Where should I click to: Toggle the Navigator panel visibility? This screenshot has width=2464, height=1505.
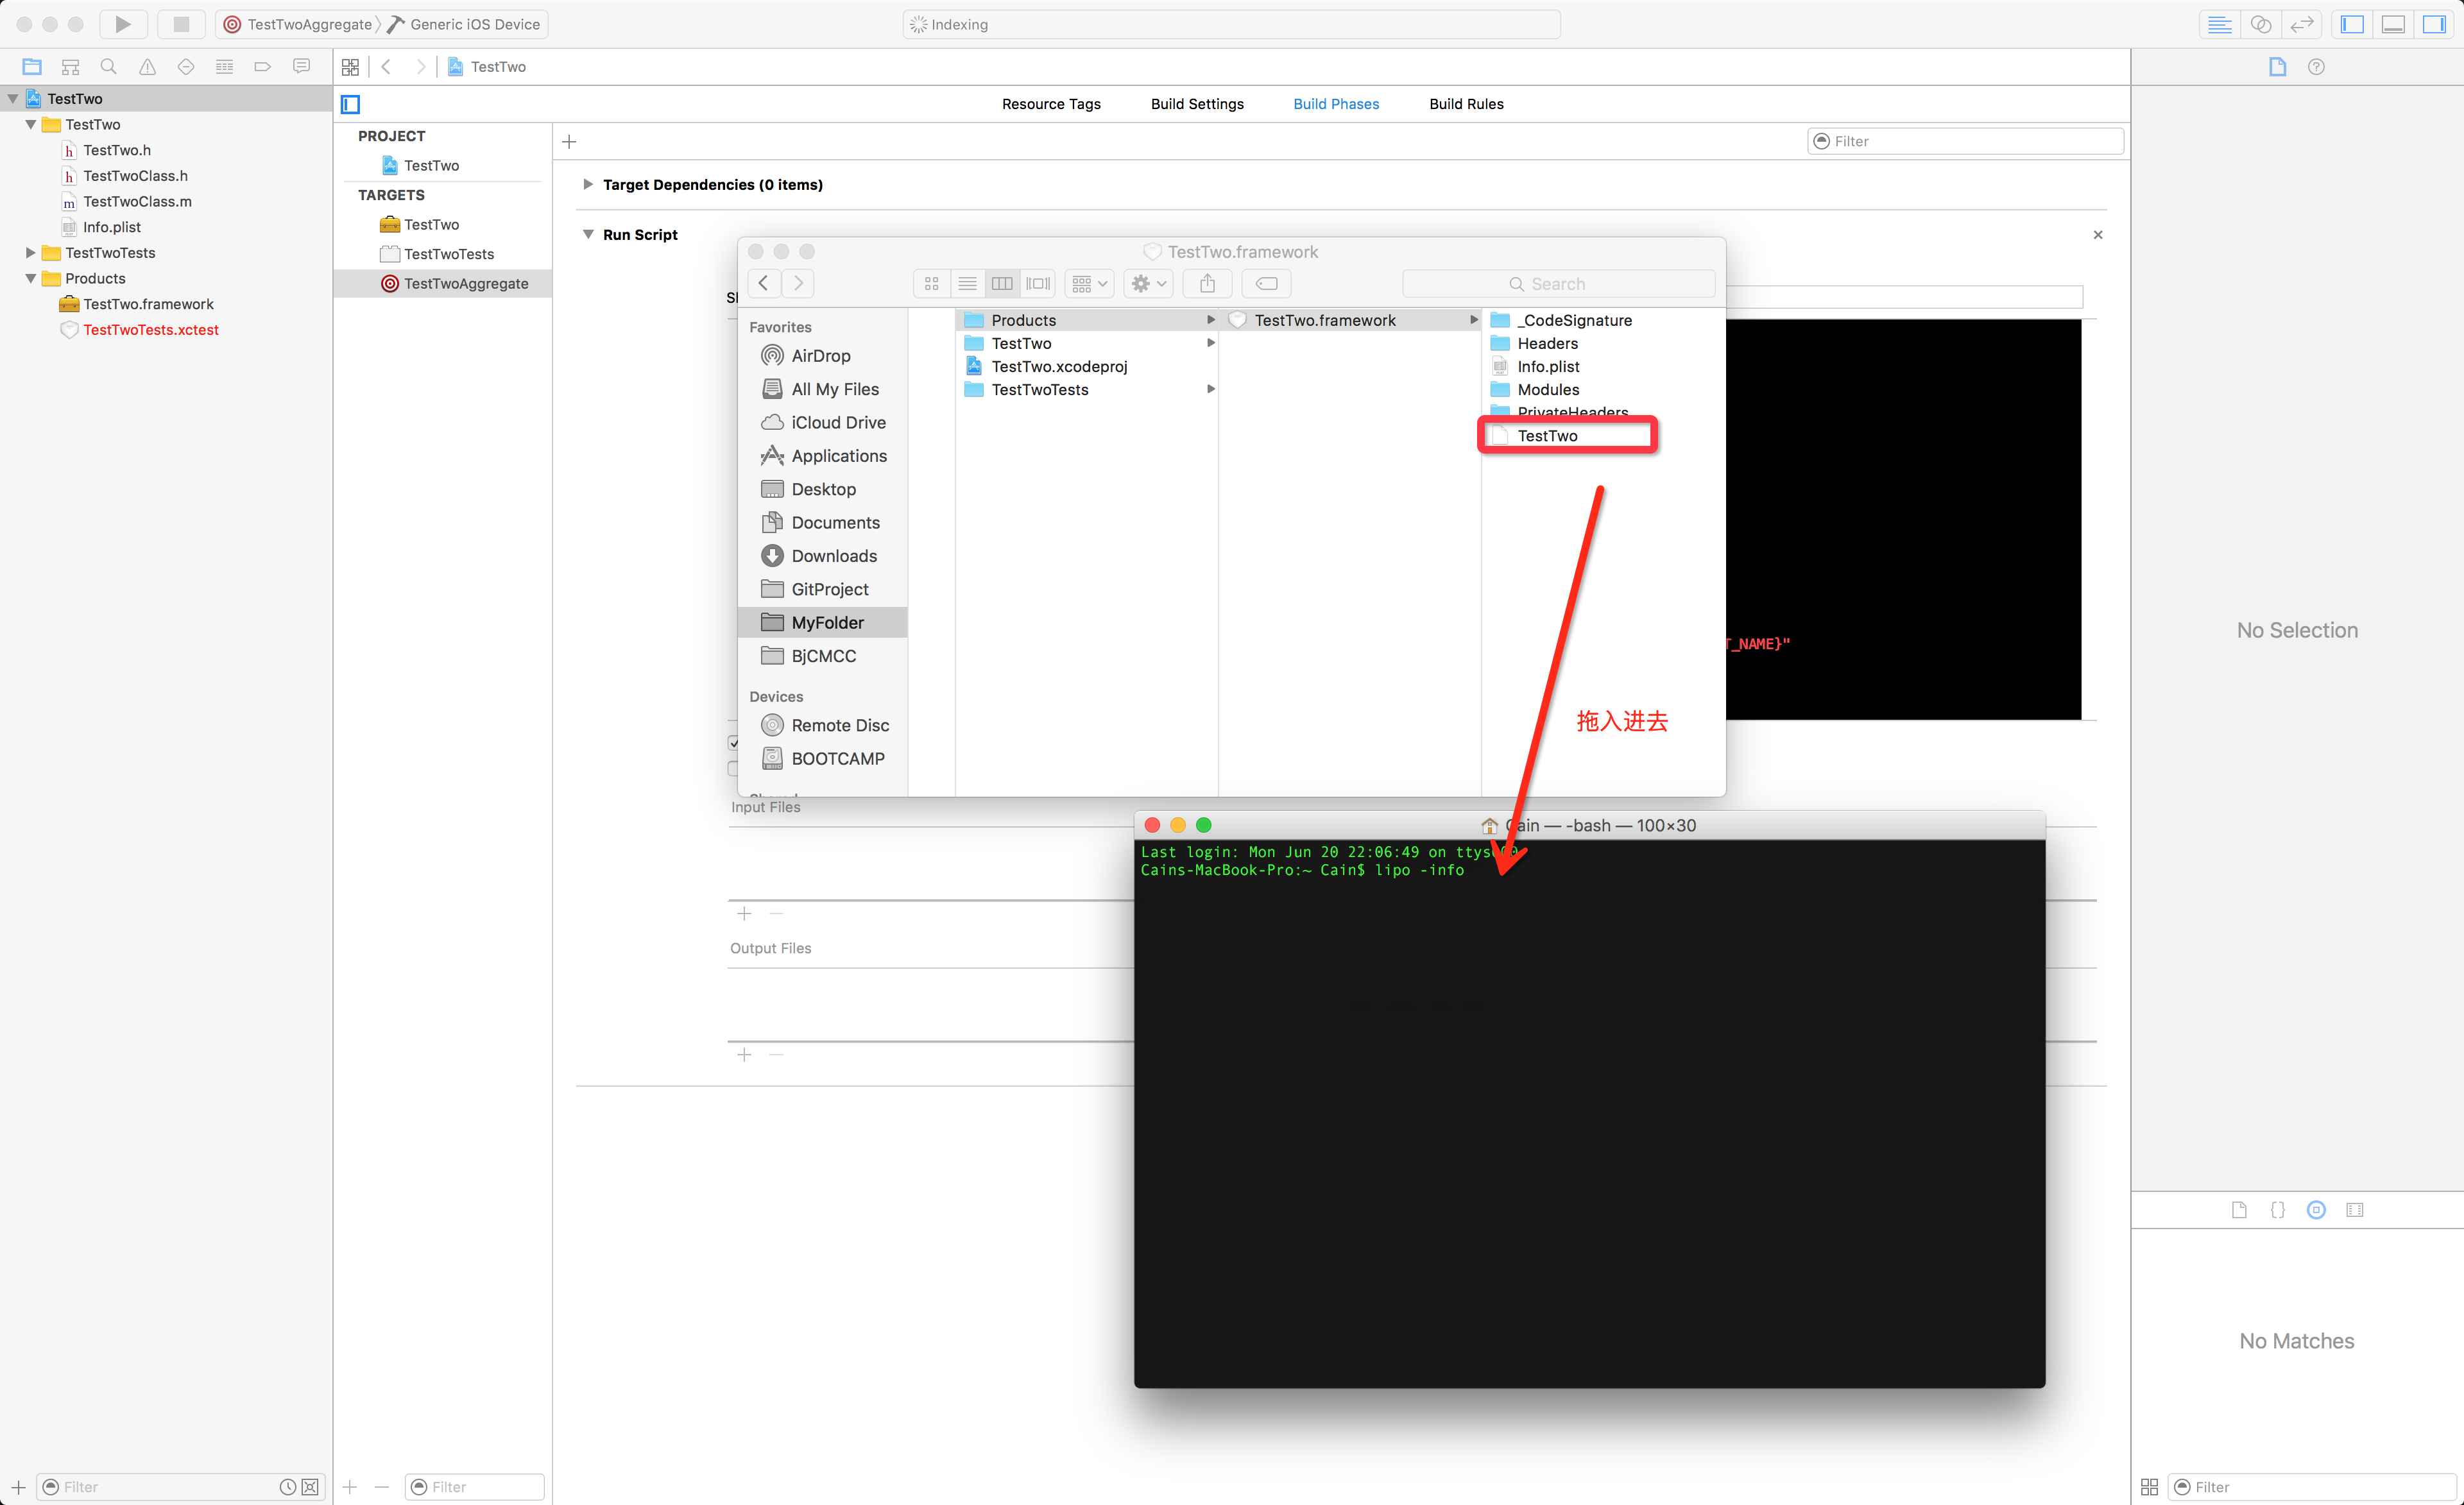(2352, 24)
